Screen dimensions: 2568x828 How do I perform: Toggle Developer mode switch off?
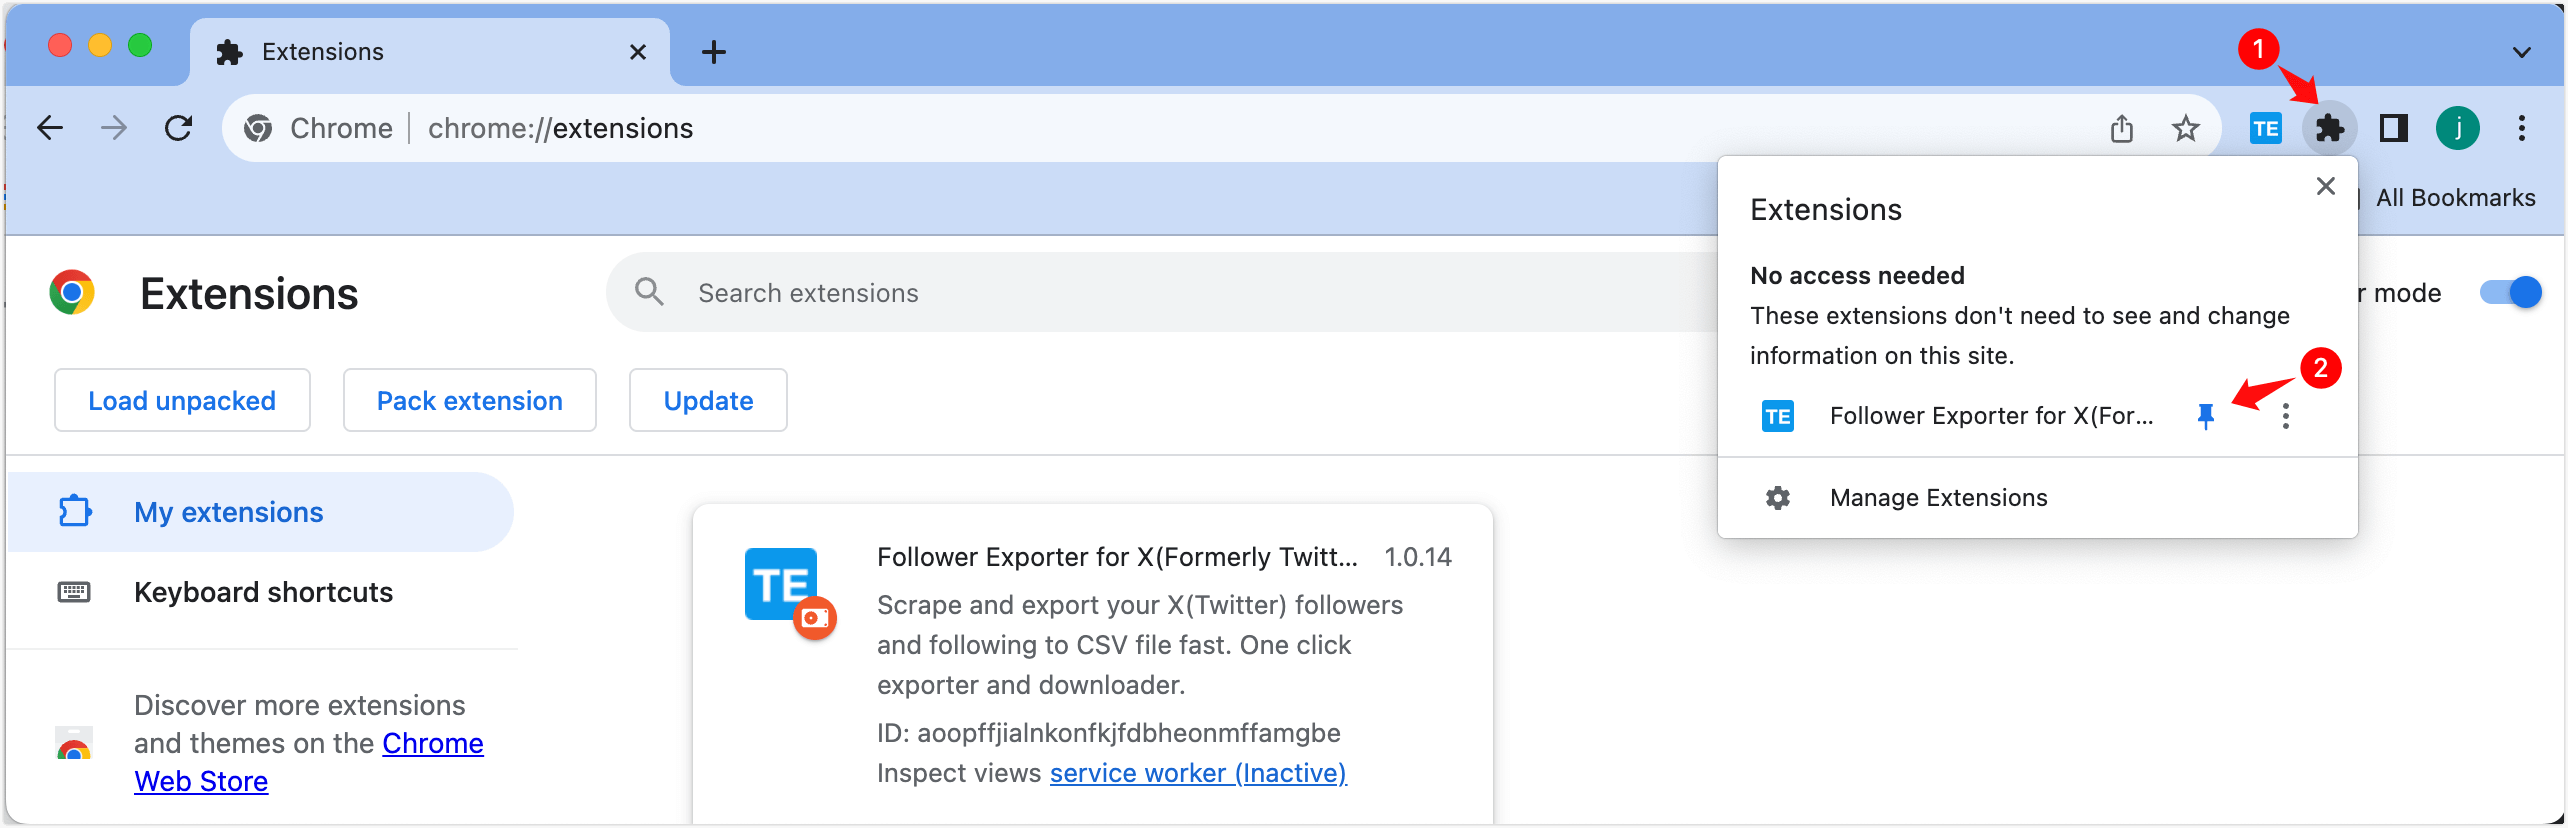(2511, 292)
